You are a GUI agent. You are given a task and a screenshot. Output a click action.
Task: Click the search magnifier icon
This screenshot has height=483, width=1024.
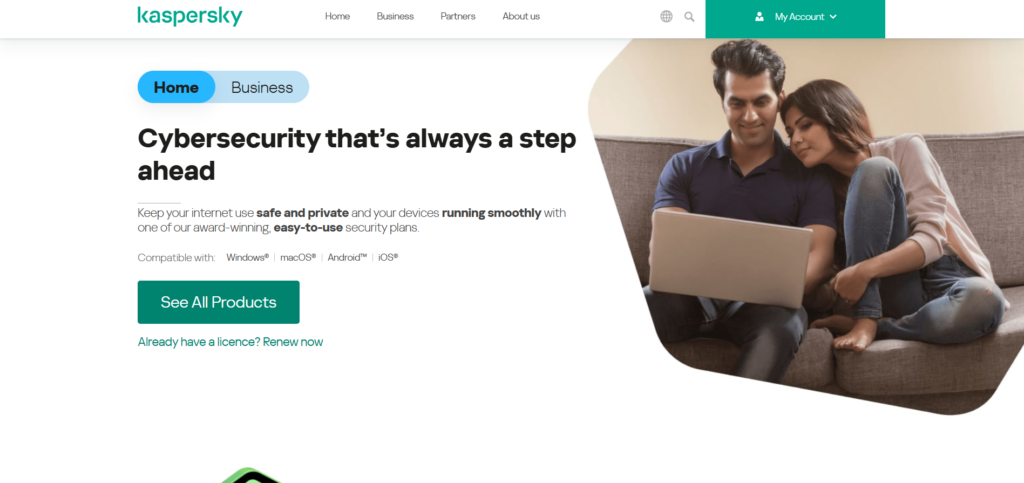[x=689, y=16]
